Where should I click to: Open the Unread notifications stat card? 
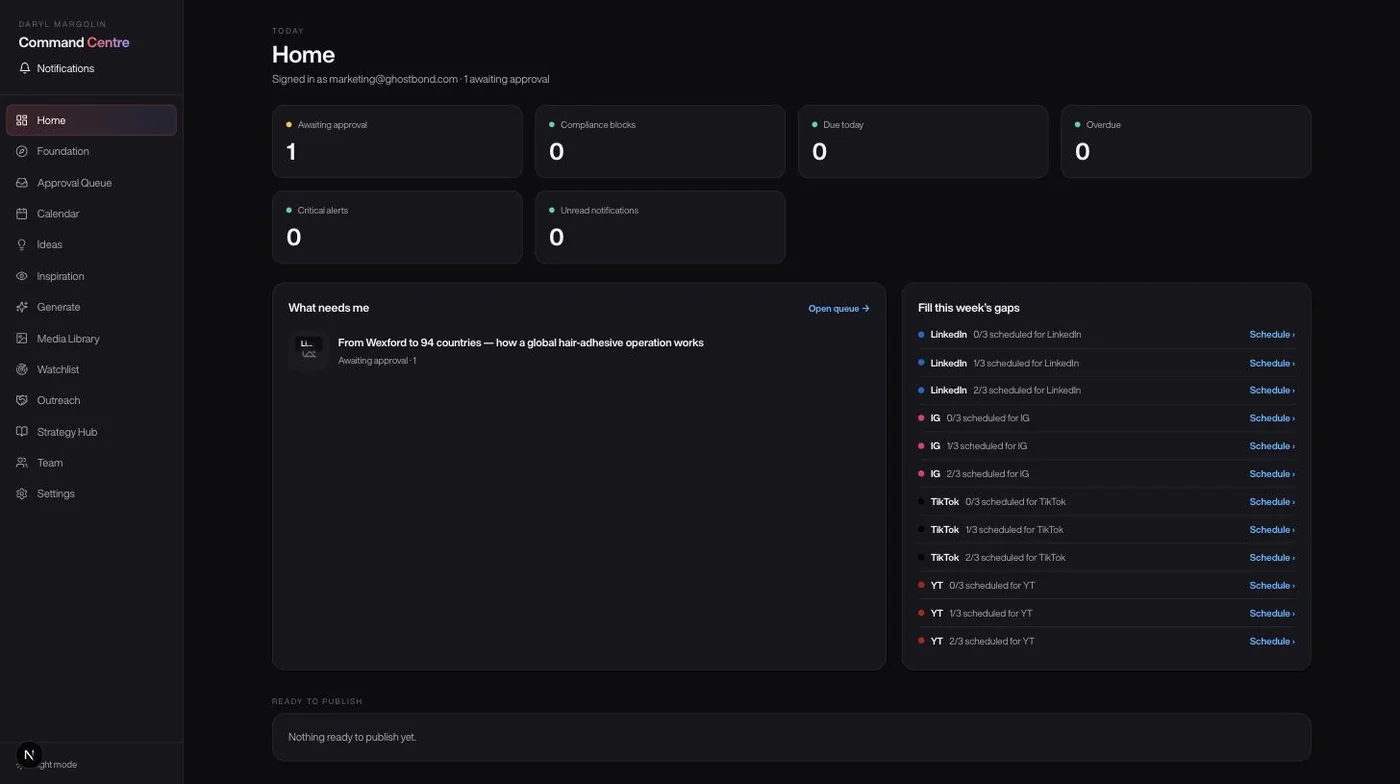point(660,227)
